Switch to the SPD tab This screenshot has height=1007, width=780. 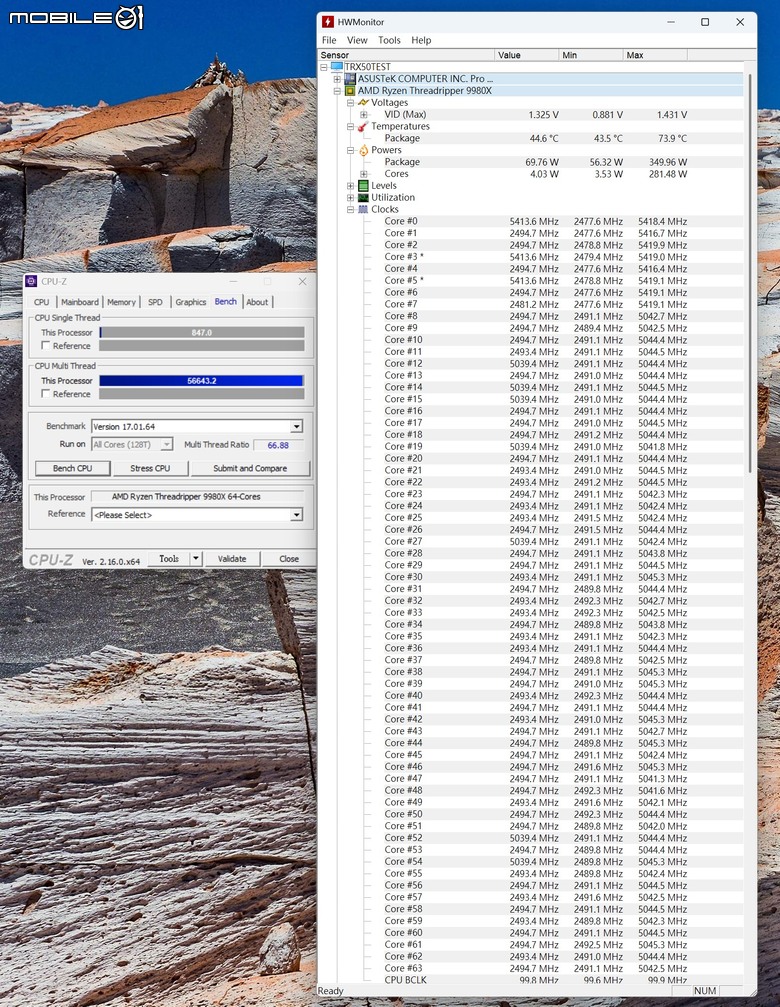[155, 302]
